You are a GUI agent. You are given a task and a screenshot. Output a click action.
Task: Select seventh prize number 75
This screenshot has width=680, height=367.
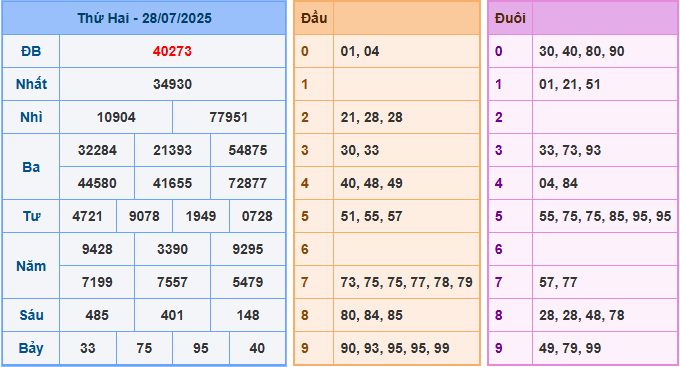pyautogui.click(x=144, y=348)
